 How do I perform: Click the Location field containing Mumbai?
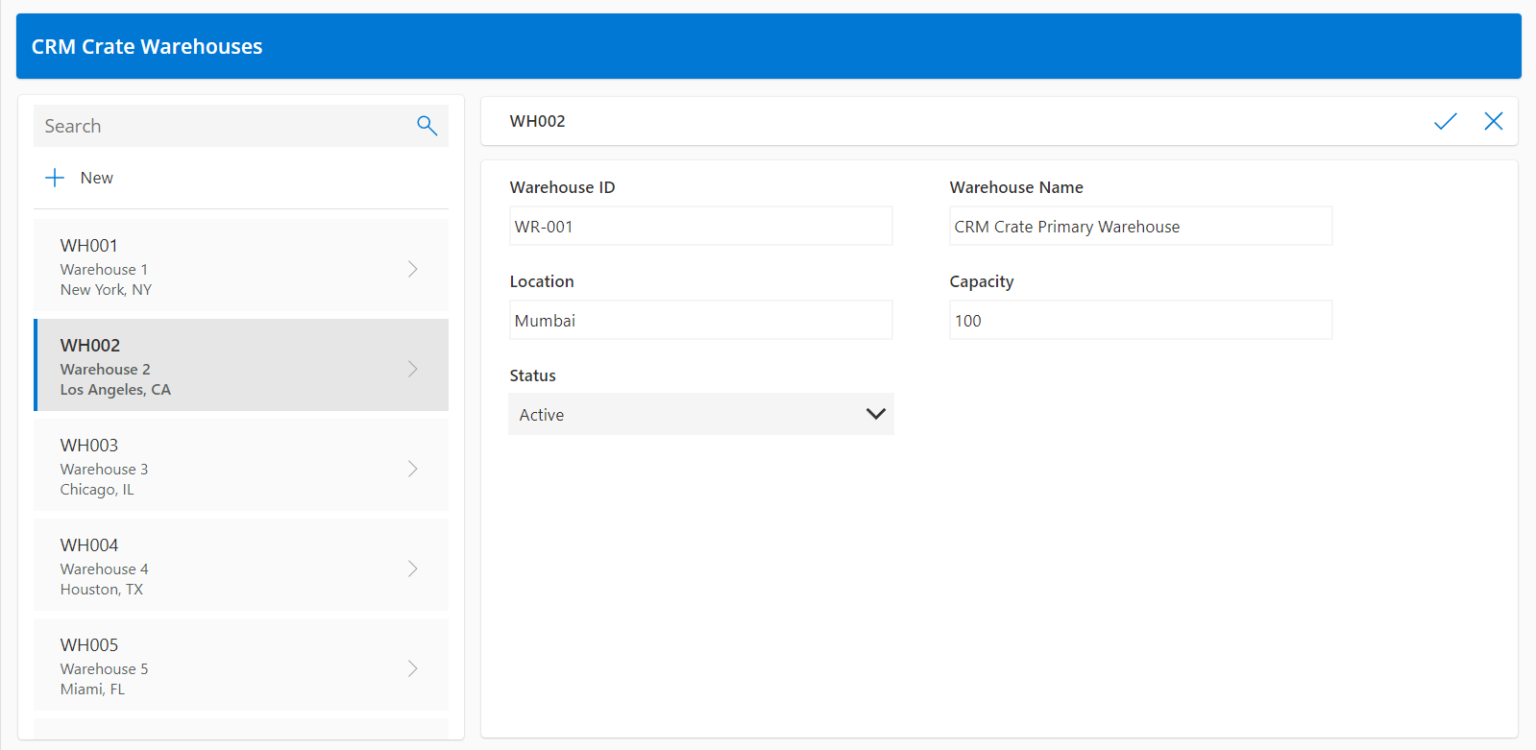pyautogui.click(x=700, y=319)
